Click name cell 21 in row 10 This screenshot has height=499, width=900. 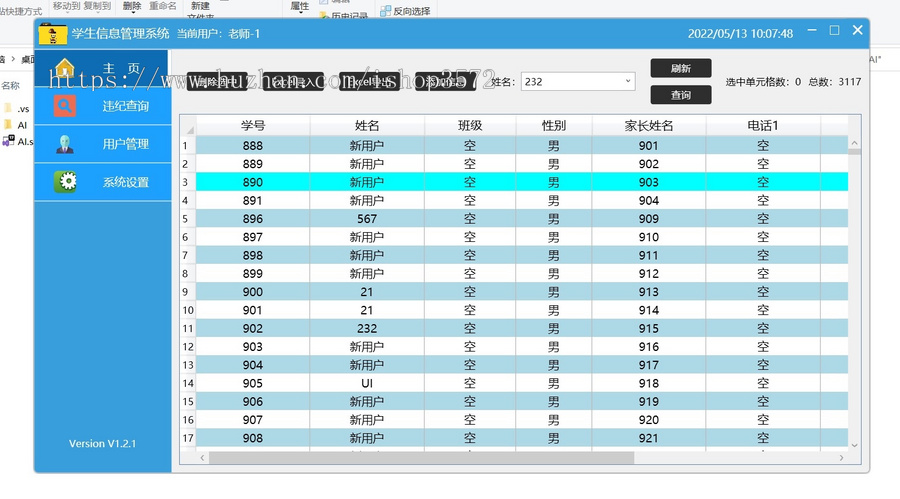pos(367,310)
